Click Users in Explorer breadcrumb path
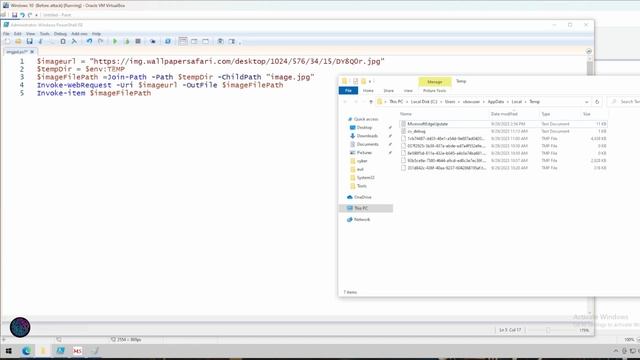640x360 pixels. pyautogui.click(x=450, y=102)
